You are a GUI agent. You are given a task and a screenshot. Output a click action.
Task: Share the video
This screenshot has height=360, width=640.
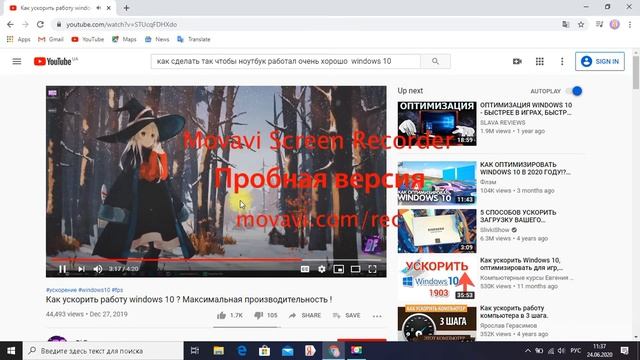click(x=304, y=315)
